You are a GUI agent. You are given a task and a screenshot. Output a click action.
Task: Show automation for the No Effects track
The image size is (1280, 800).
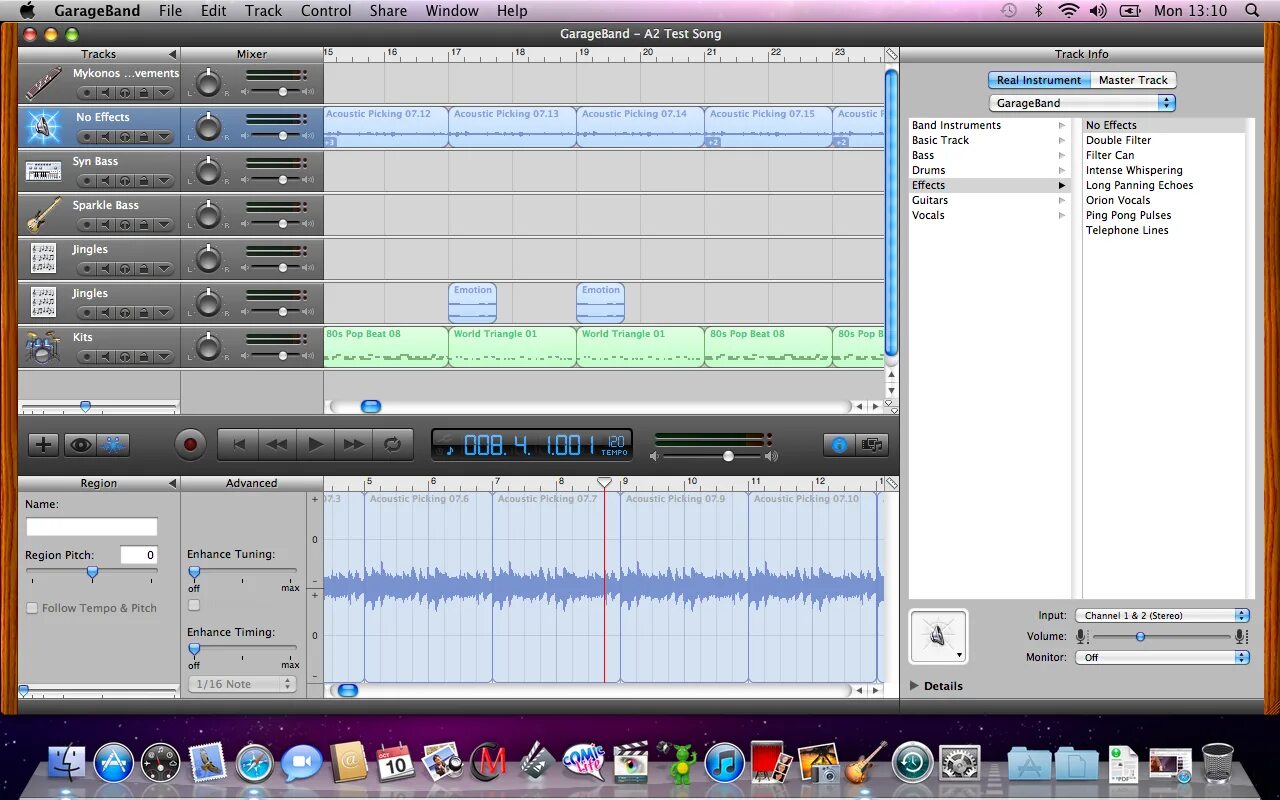(x=164, y=137)
